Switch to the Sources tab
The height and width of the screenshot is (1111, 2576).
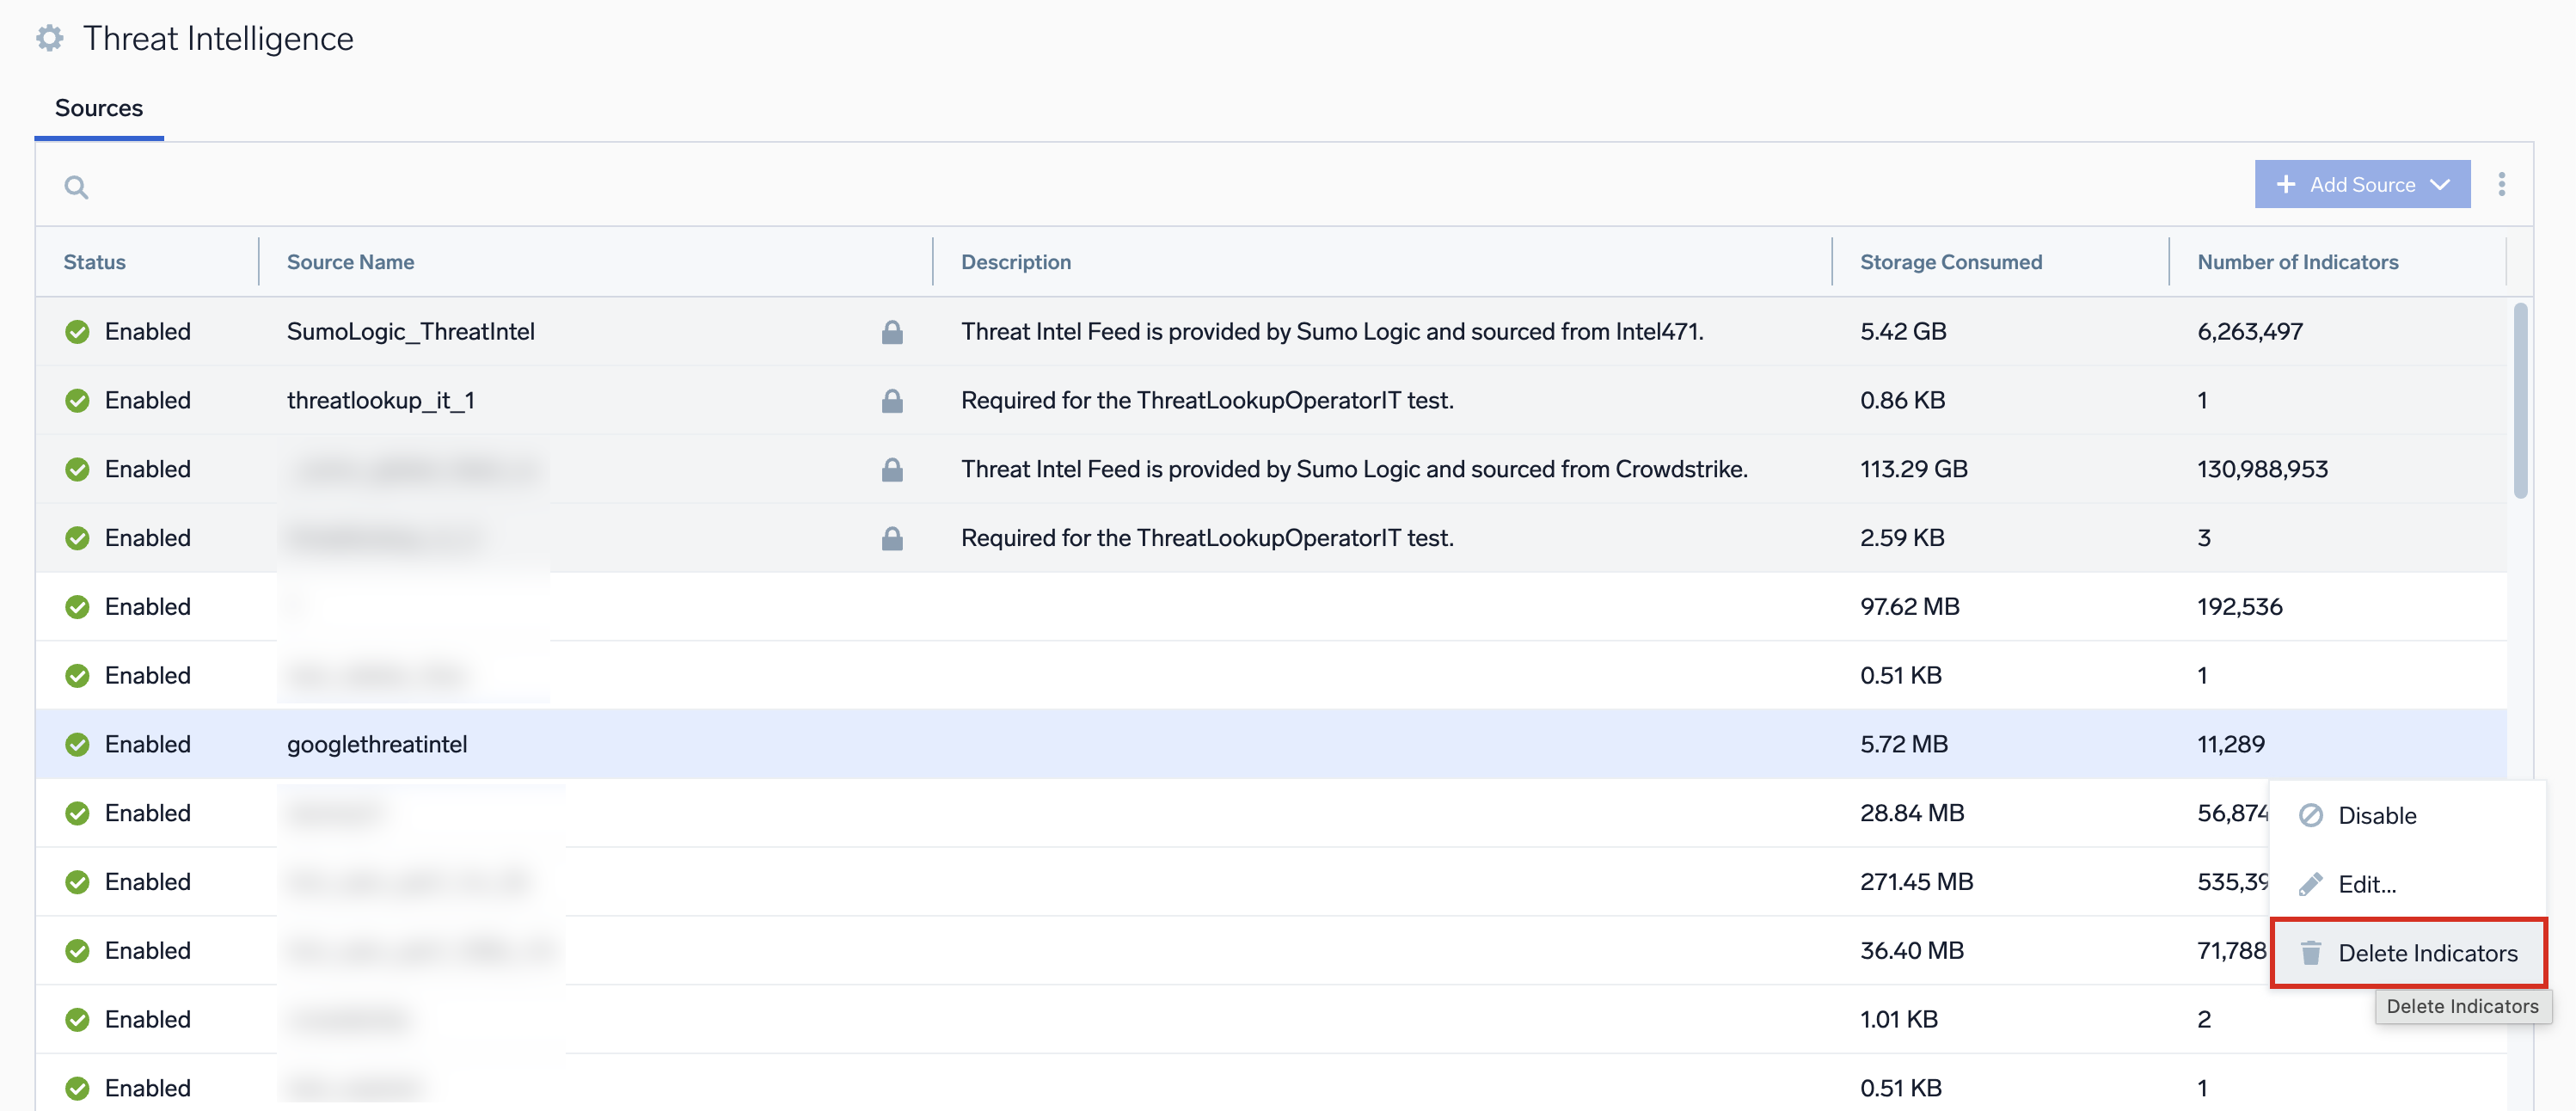pos(99,108)
